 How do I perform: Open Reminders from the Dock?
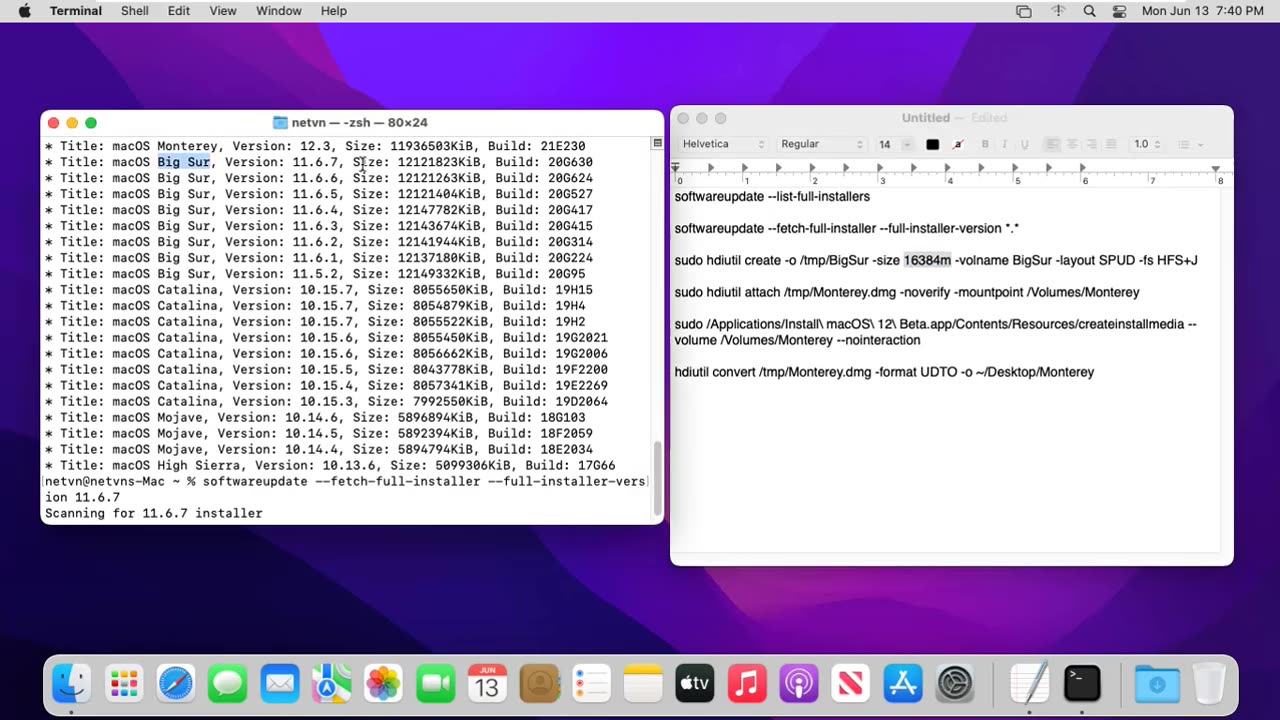[x=591, y=684]
